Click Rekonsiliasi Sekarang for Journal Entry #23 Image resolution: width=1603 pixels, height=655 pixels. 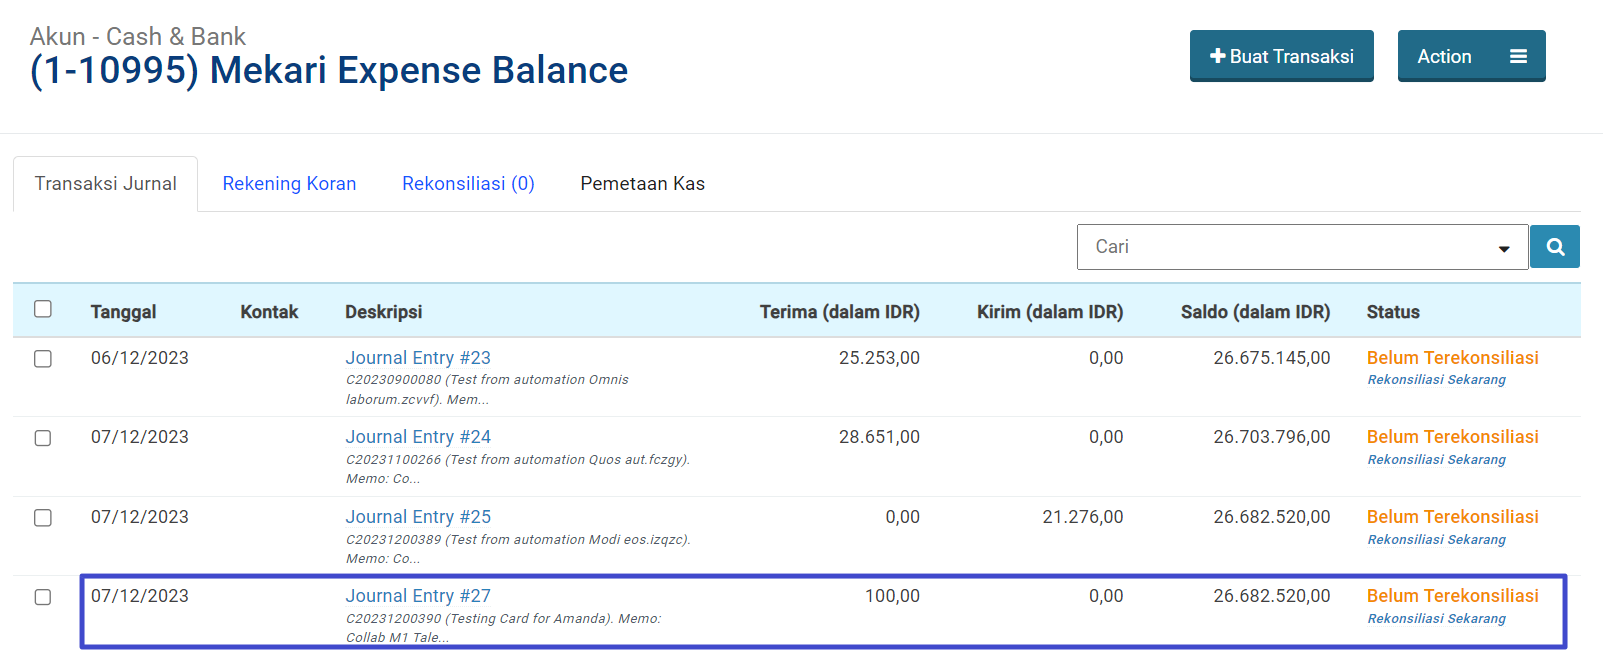click(x=1436, y=380)
